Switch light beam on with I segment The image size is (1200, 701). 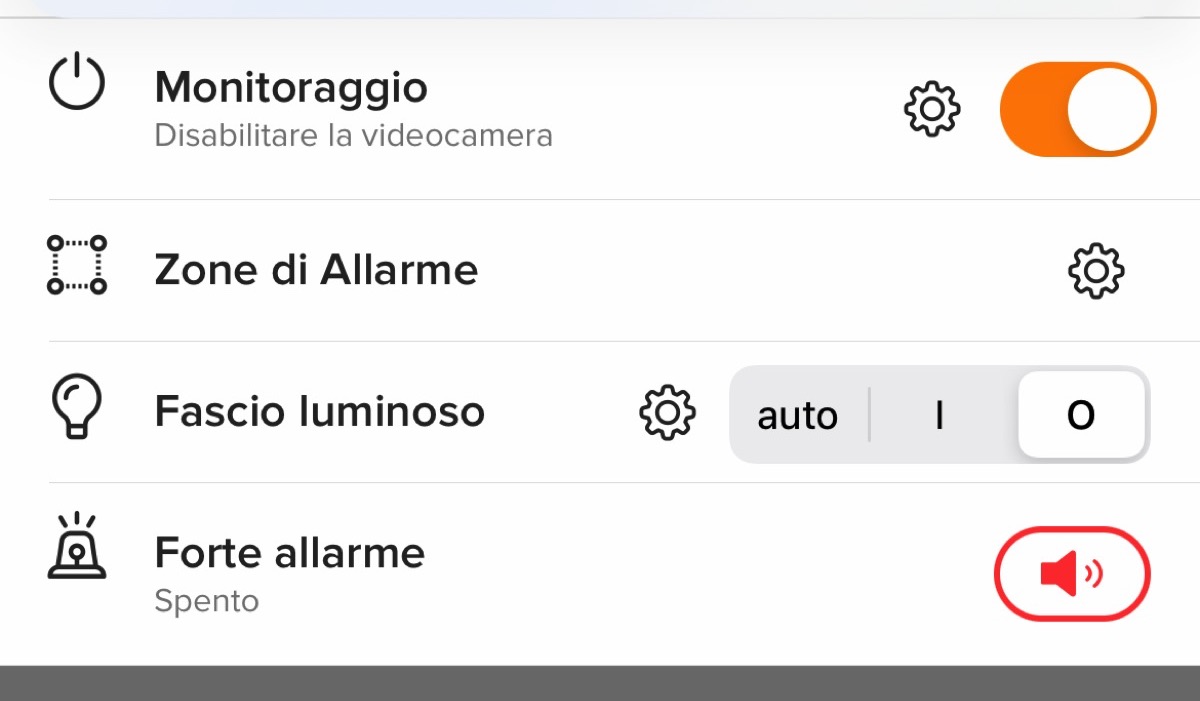pyautogui.click(x=939, y=415)
